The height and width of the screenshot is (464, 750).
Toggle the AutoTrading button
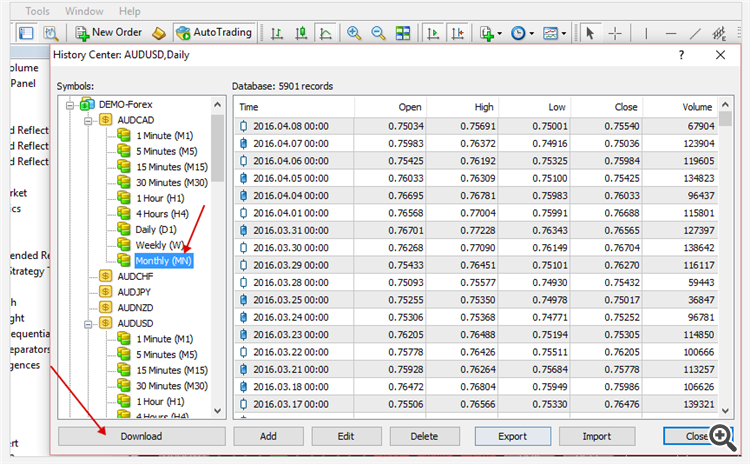click(214, 33)
